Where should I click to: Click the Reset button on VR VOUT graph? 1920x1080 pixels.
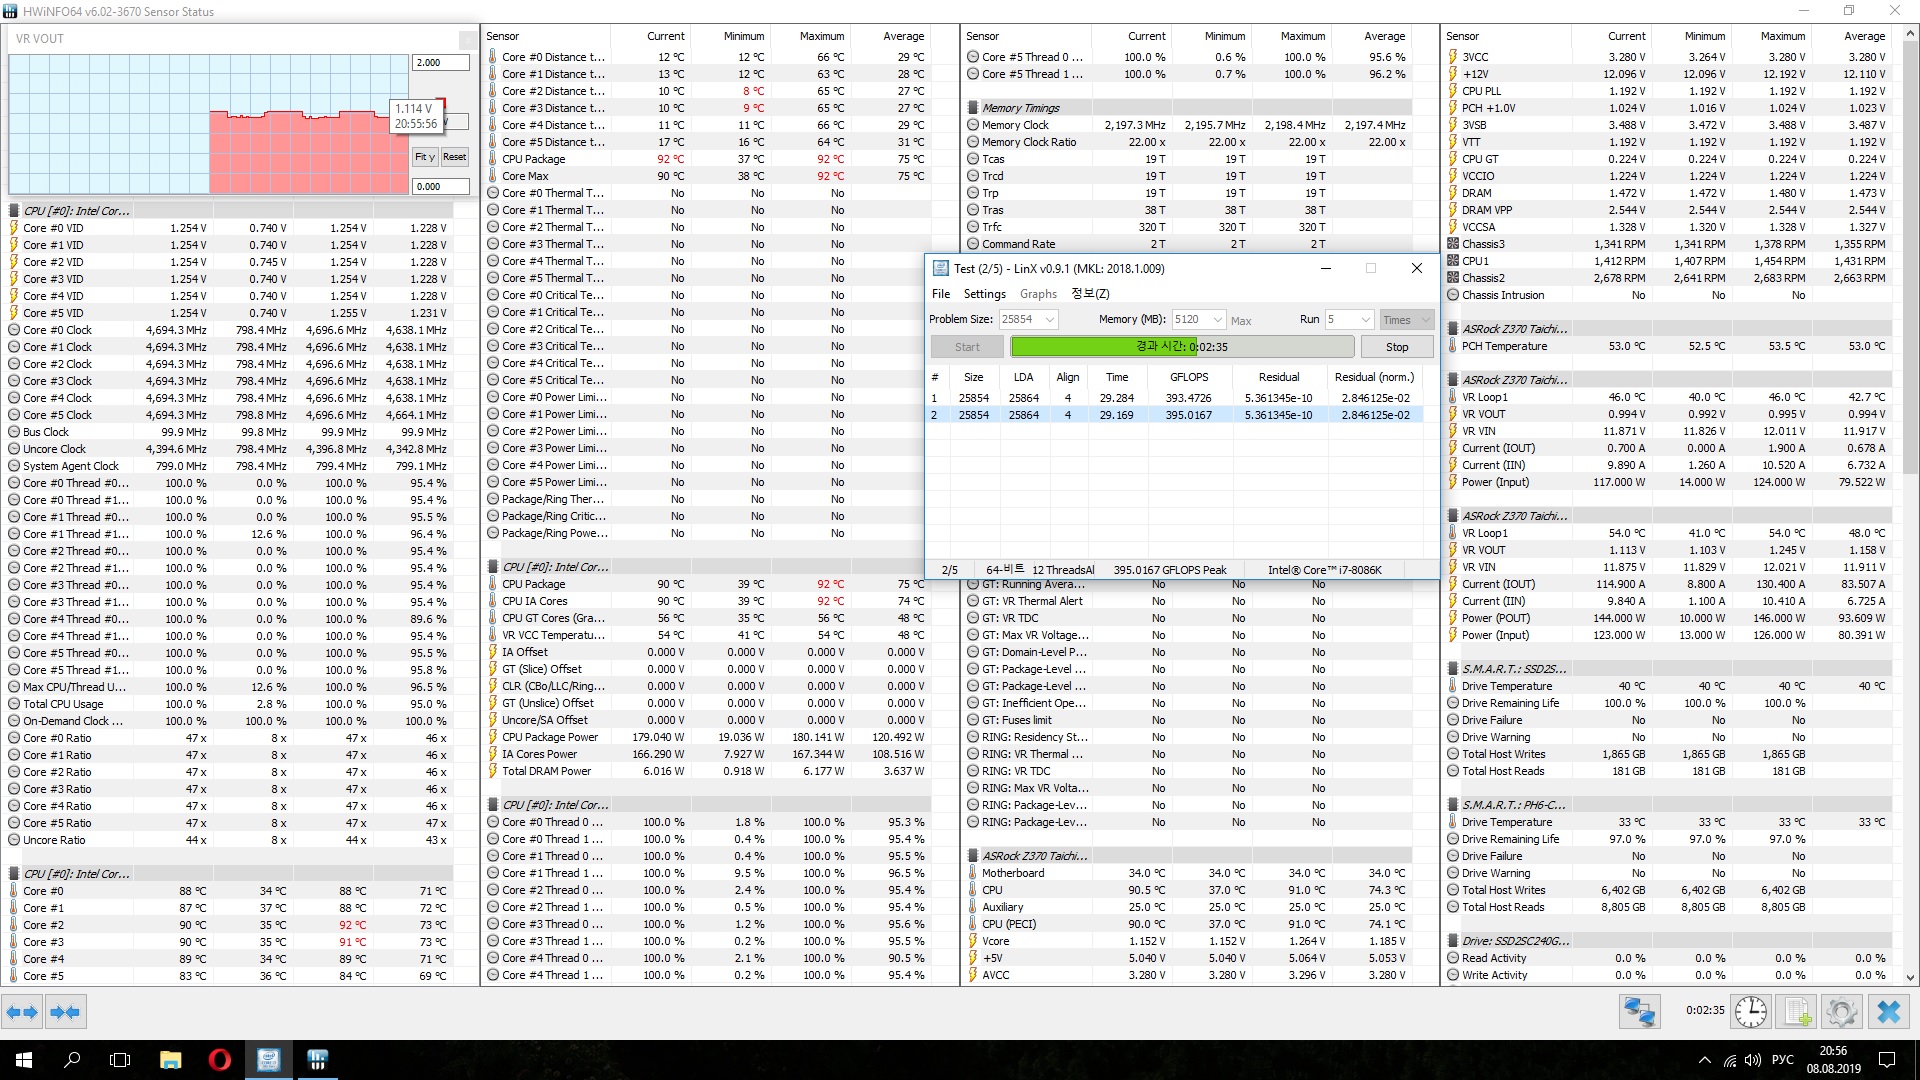[455, 157]
